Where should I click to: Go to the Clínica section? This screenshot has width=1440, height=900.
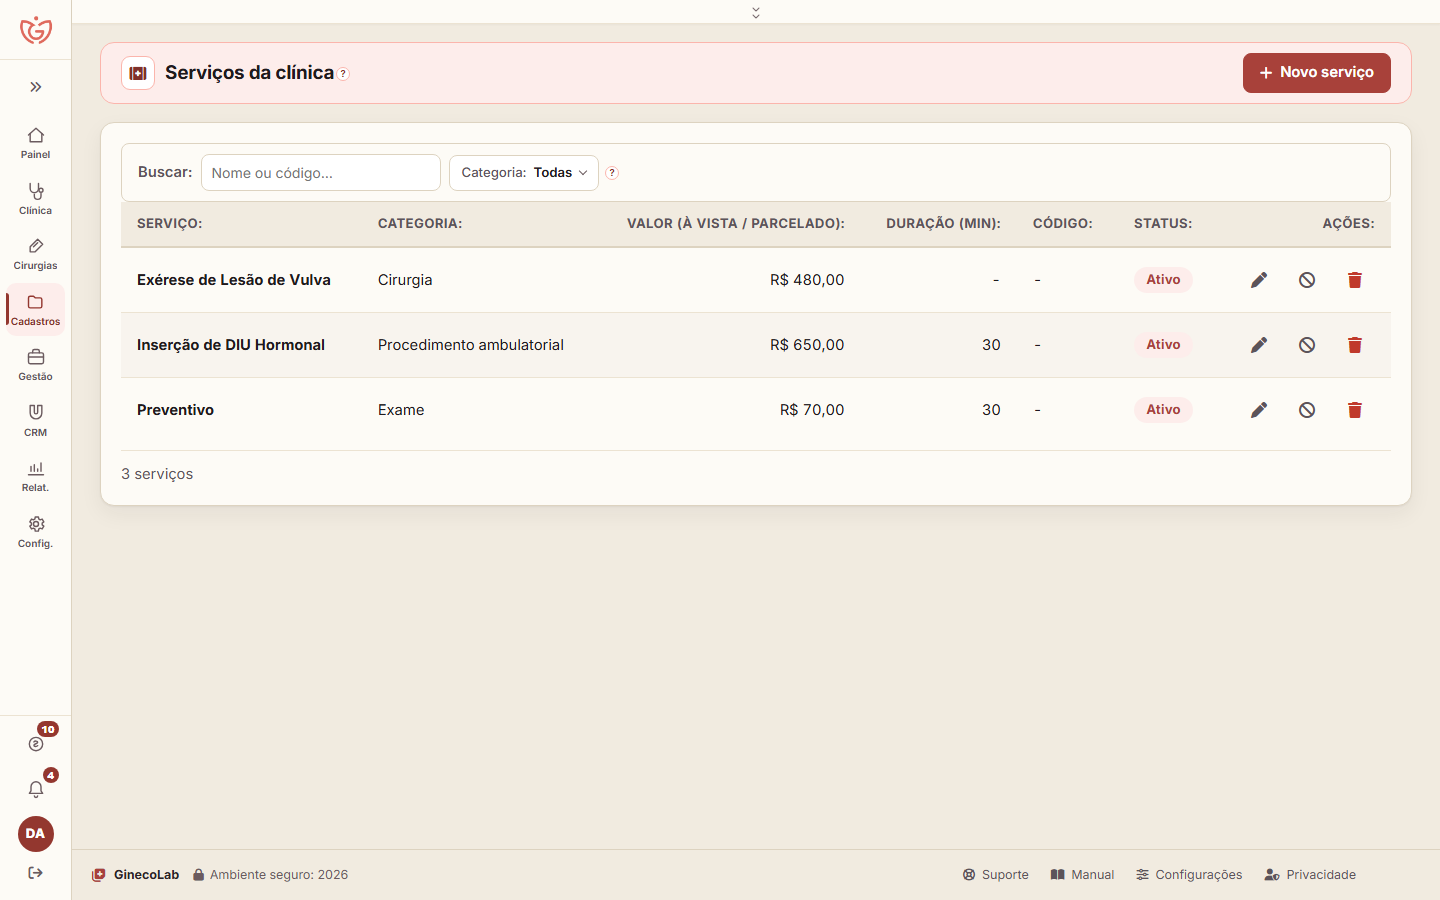click(x=36, y=199)
